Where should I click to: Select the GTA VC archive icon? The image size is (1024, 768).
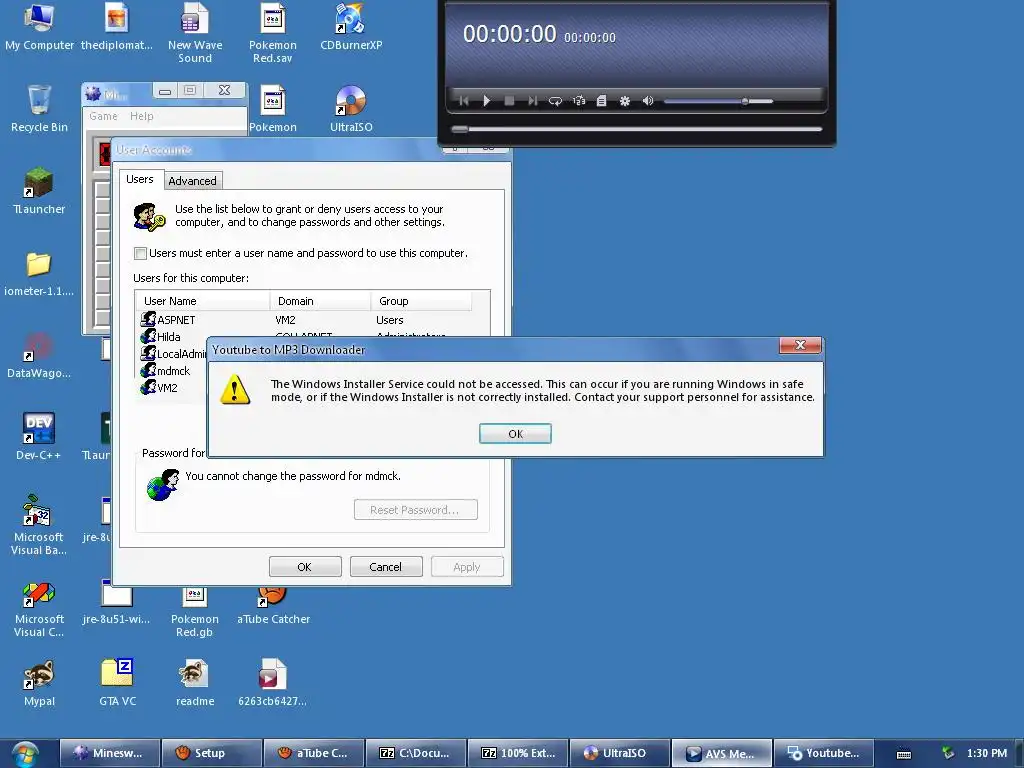(x=118, y=683)
